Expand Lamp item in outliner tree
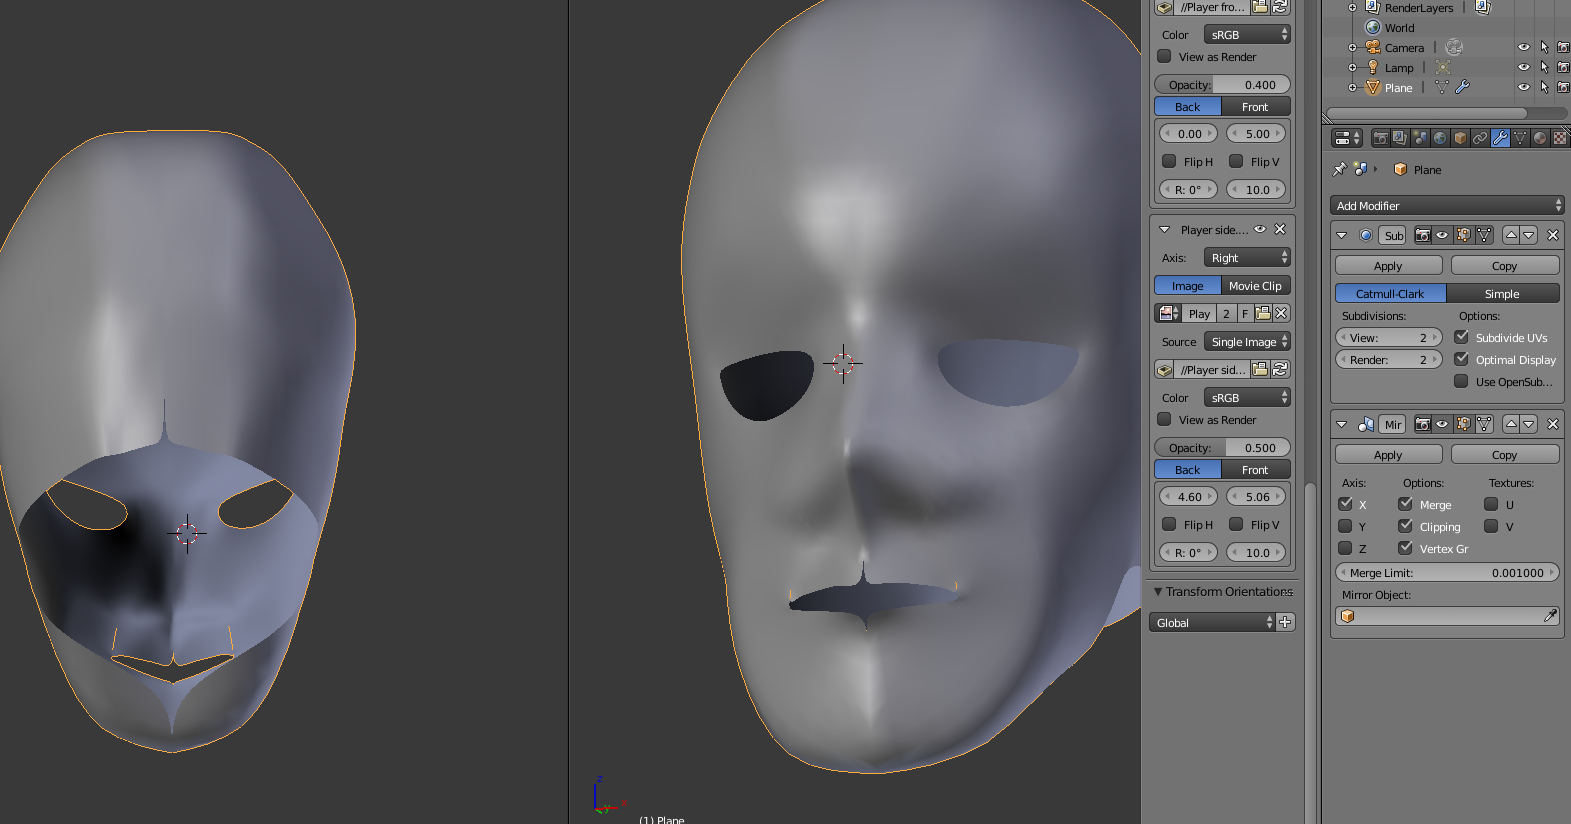Image resolution: width=1571 pixels, height=824 pixels. [1352, 67]
